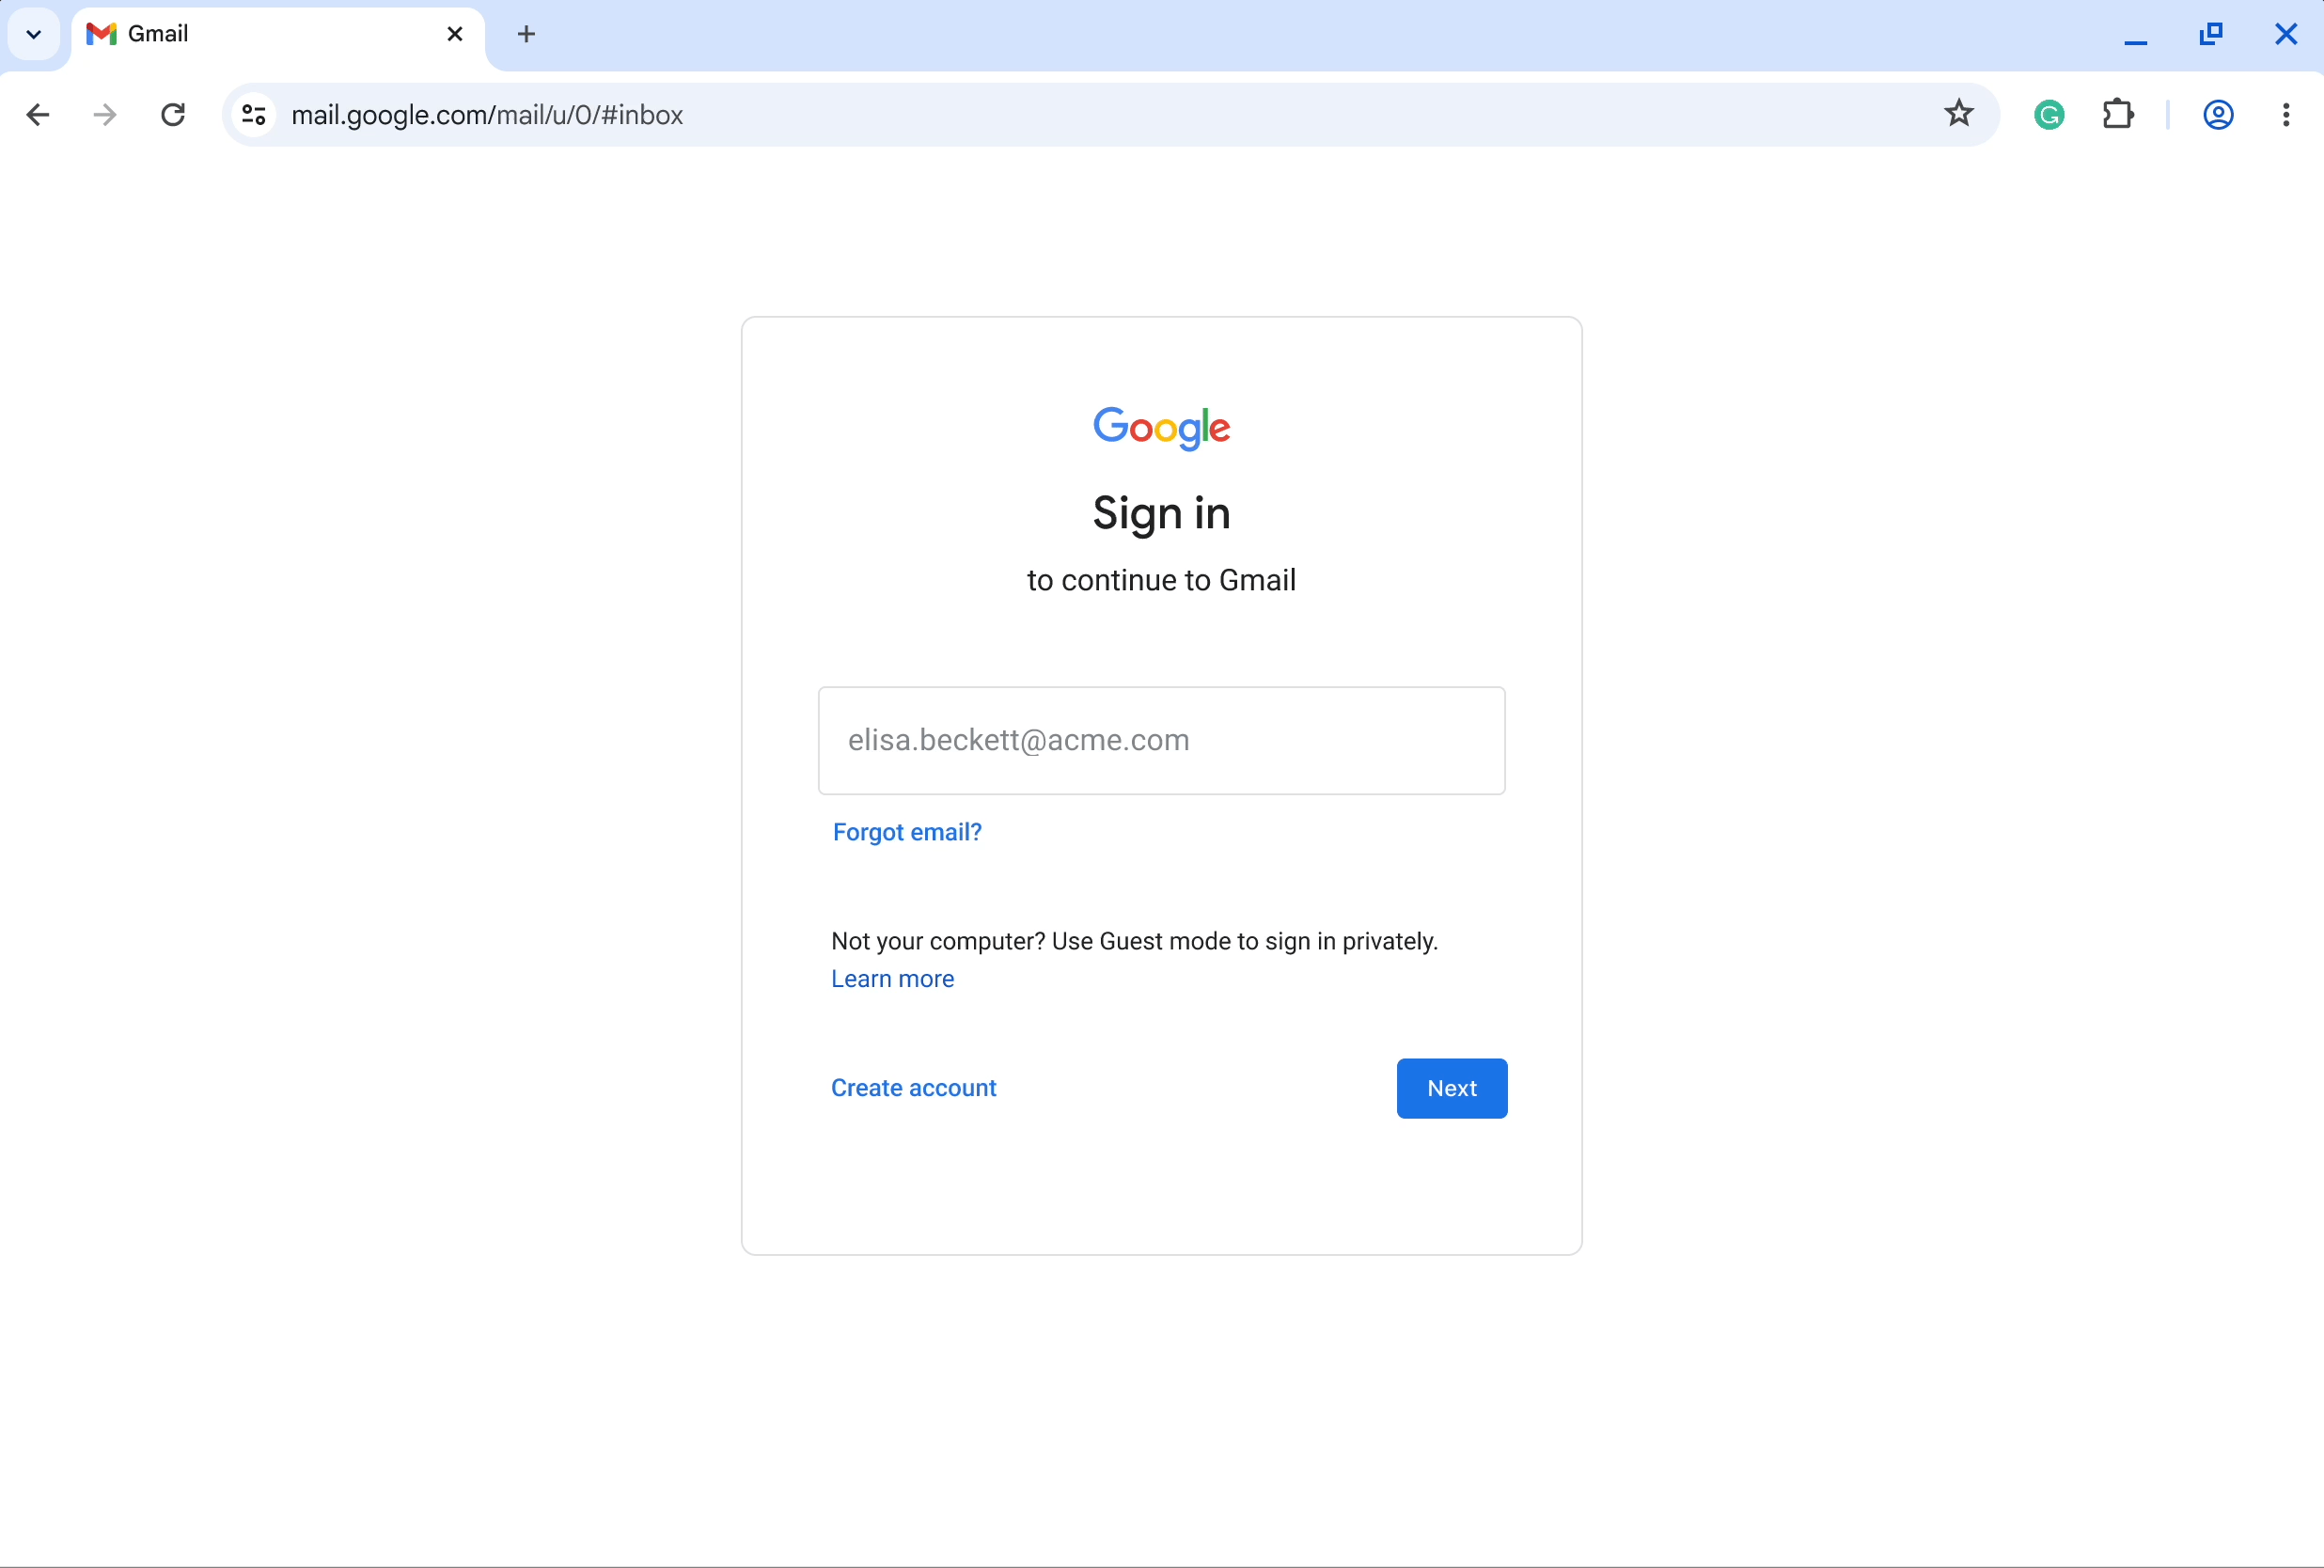2324x1568 pixels.
Task: Click the 'Learn more' link
Action: (x=892, y=979)
